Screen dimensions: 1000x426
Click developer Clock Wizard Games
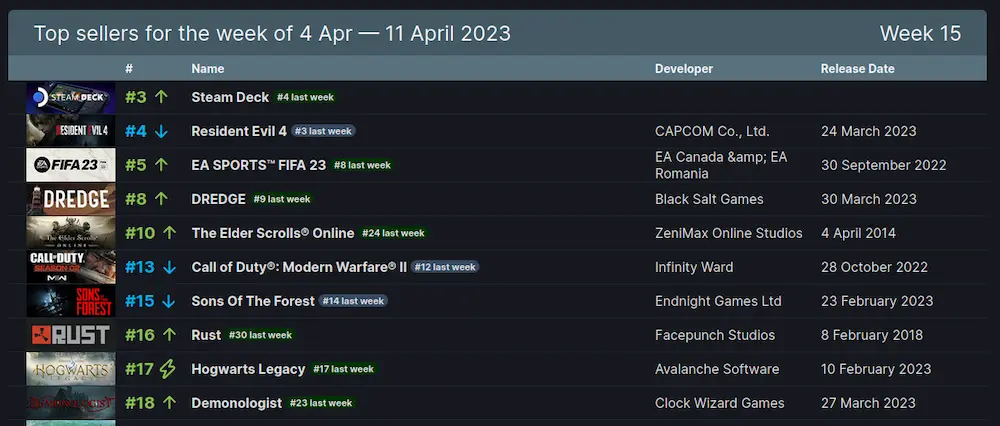(x=719, y=403)
